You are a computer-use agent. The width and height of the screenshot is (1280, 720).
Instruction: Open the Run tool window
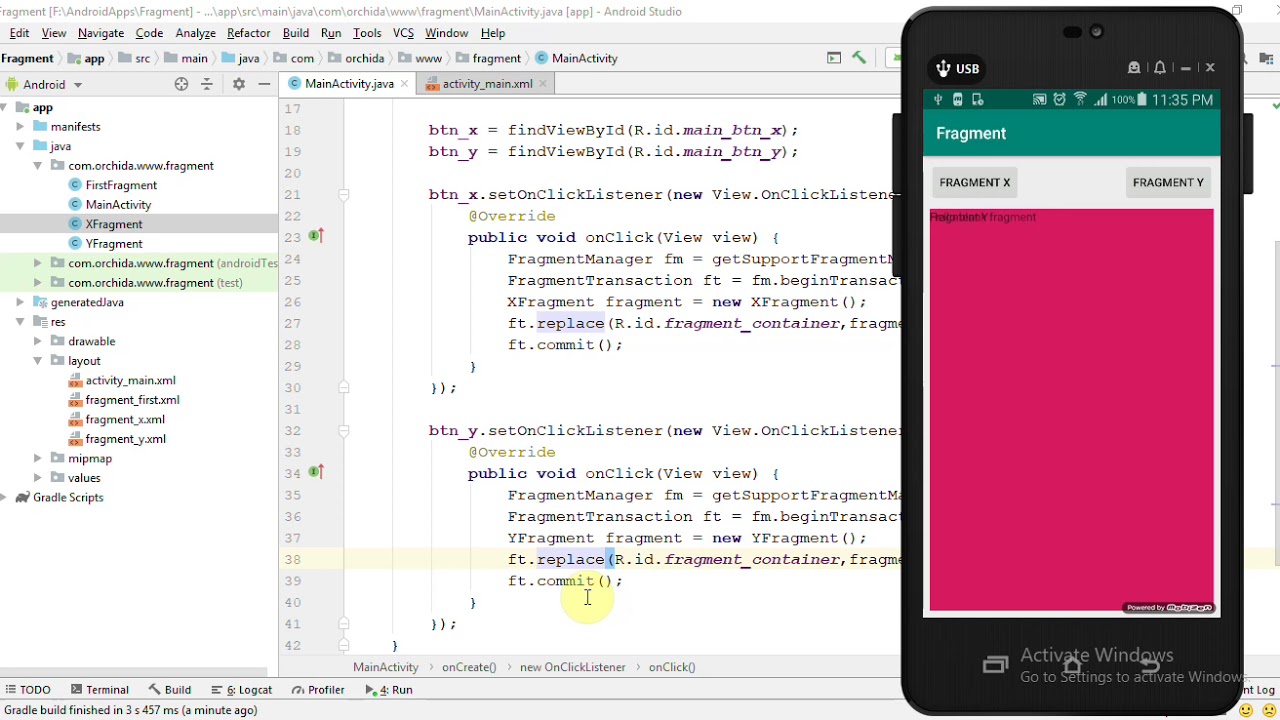pos(389,690)
